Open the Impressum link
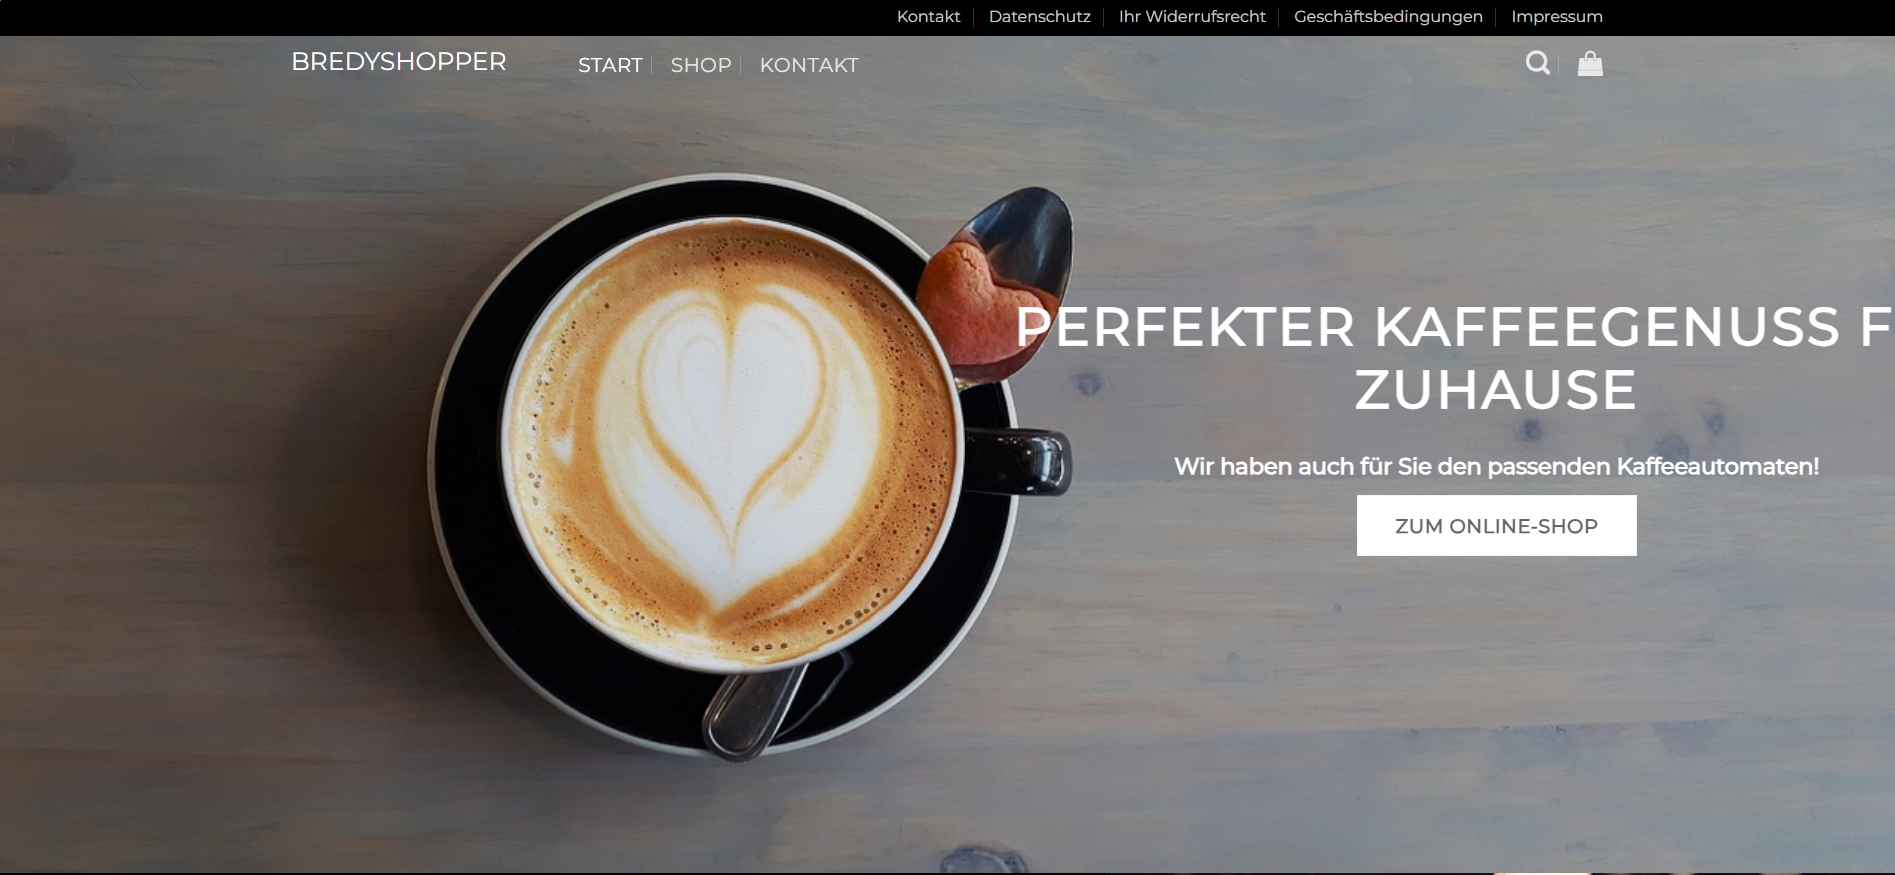The width and height of the screenshot is (1895, 875). (x=1557, y=17)
